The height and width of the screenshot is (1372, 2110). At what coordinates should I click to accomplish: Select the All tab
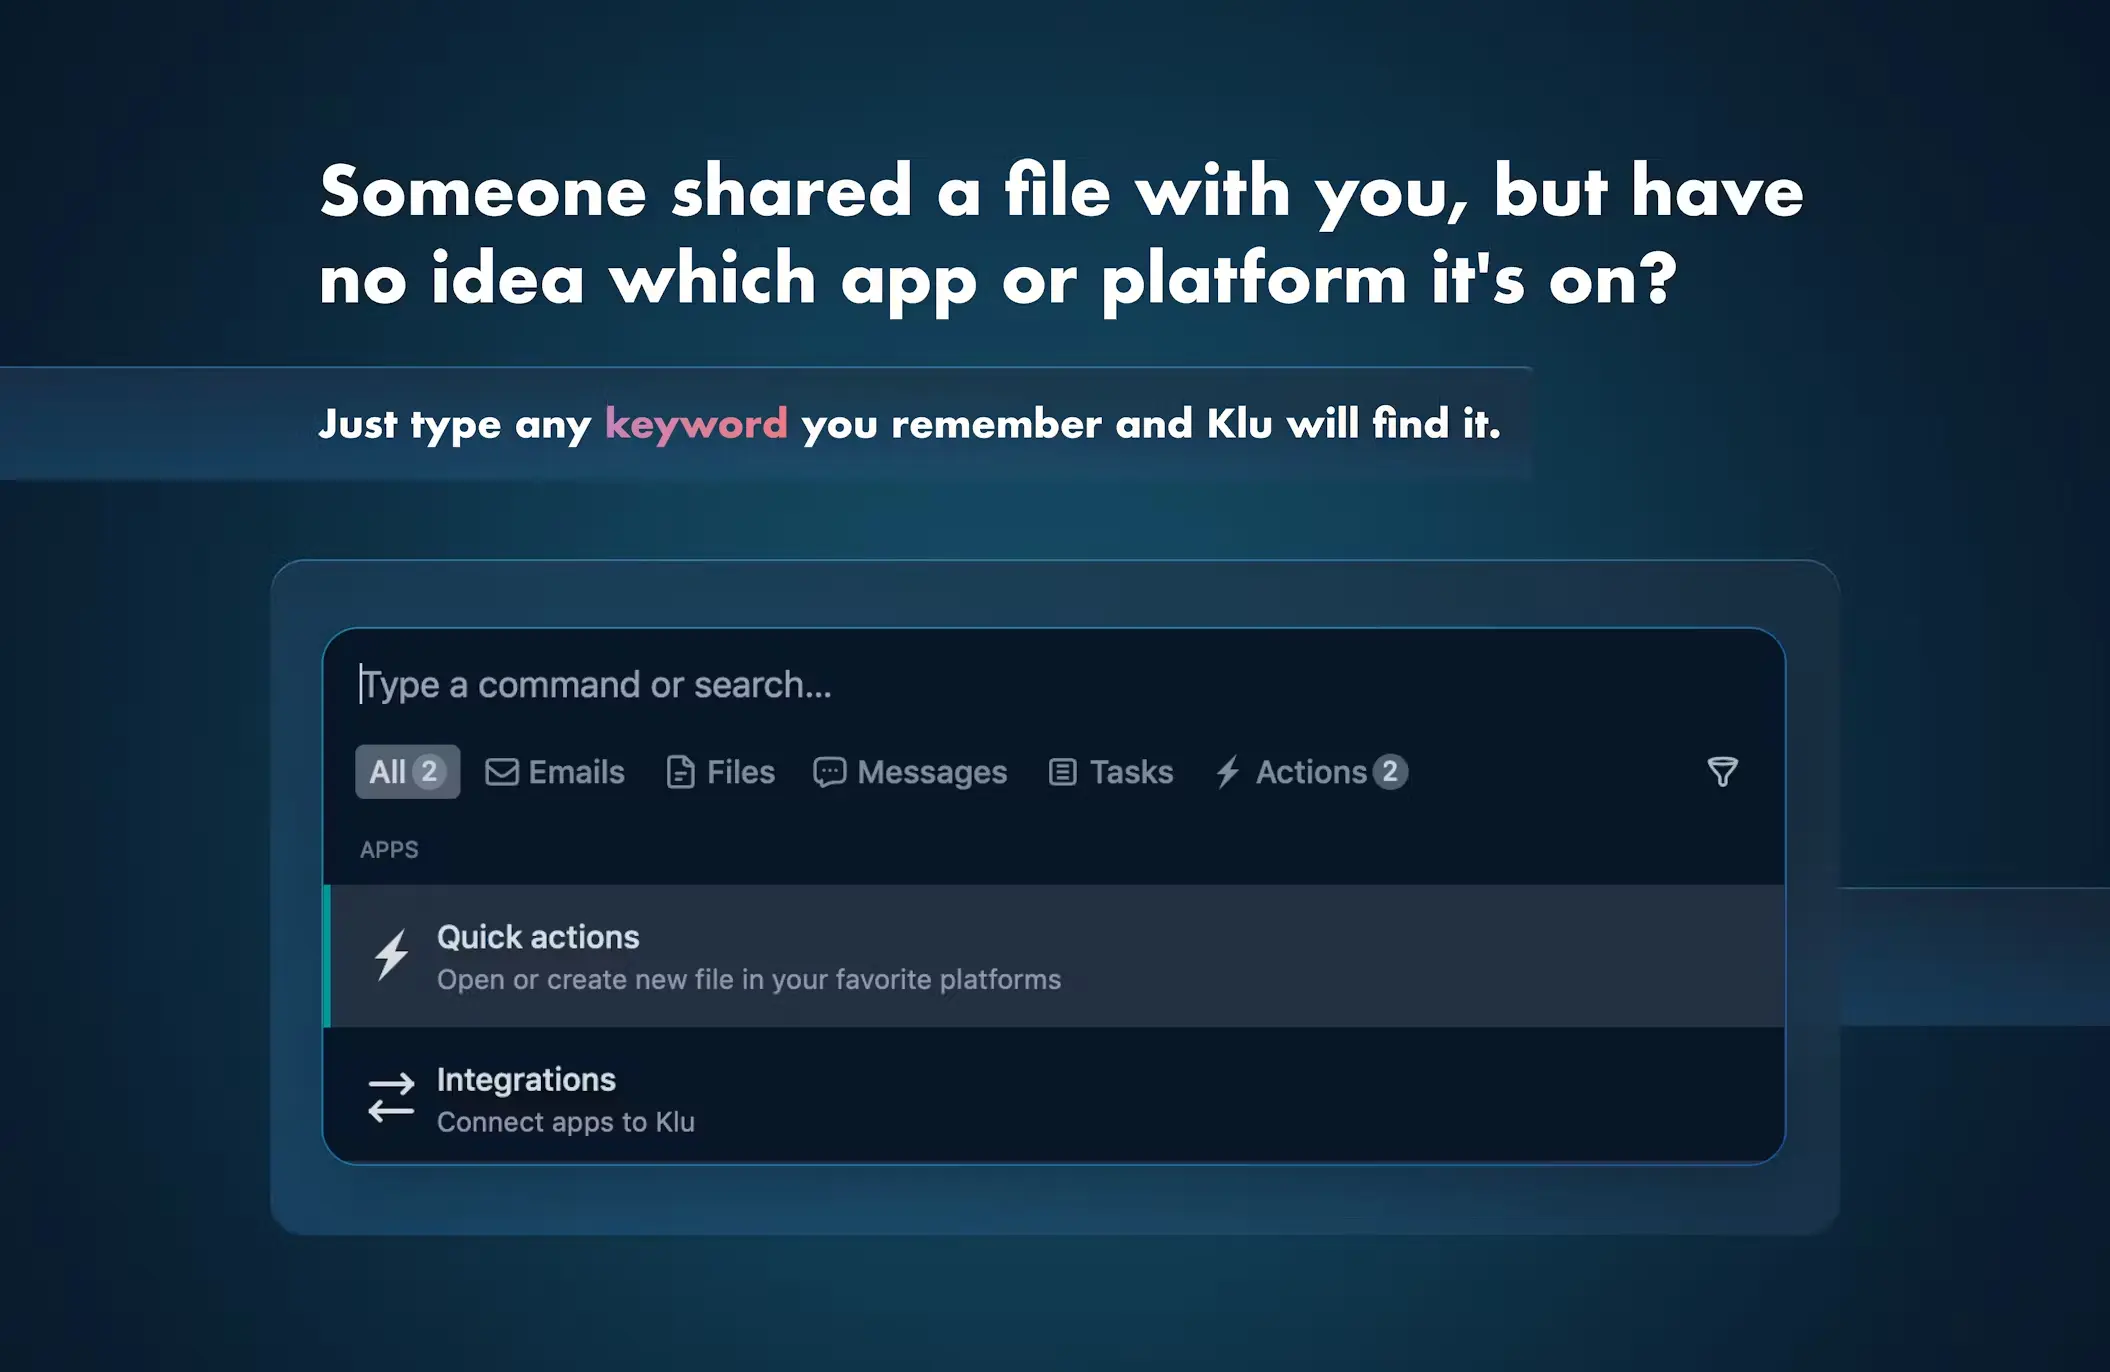[389, 772]
